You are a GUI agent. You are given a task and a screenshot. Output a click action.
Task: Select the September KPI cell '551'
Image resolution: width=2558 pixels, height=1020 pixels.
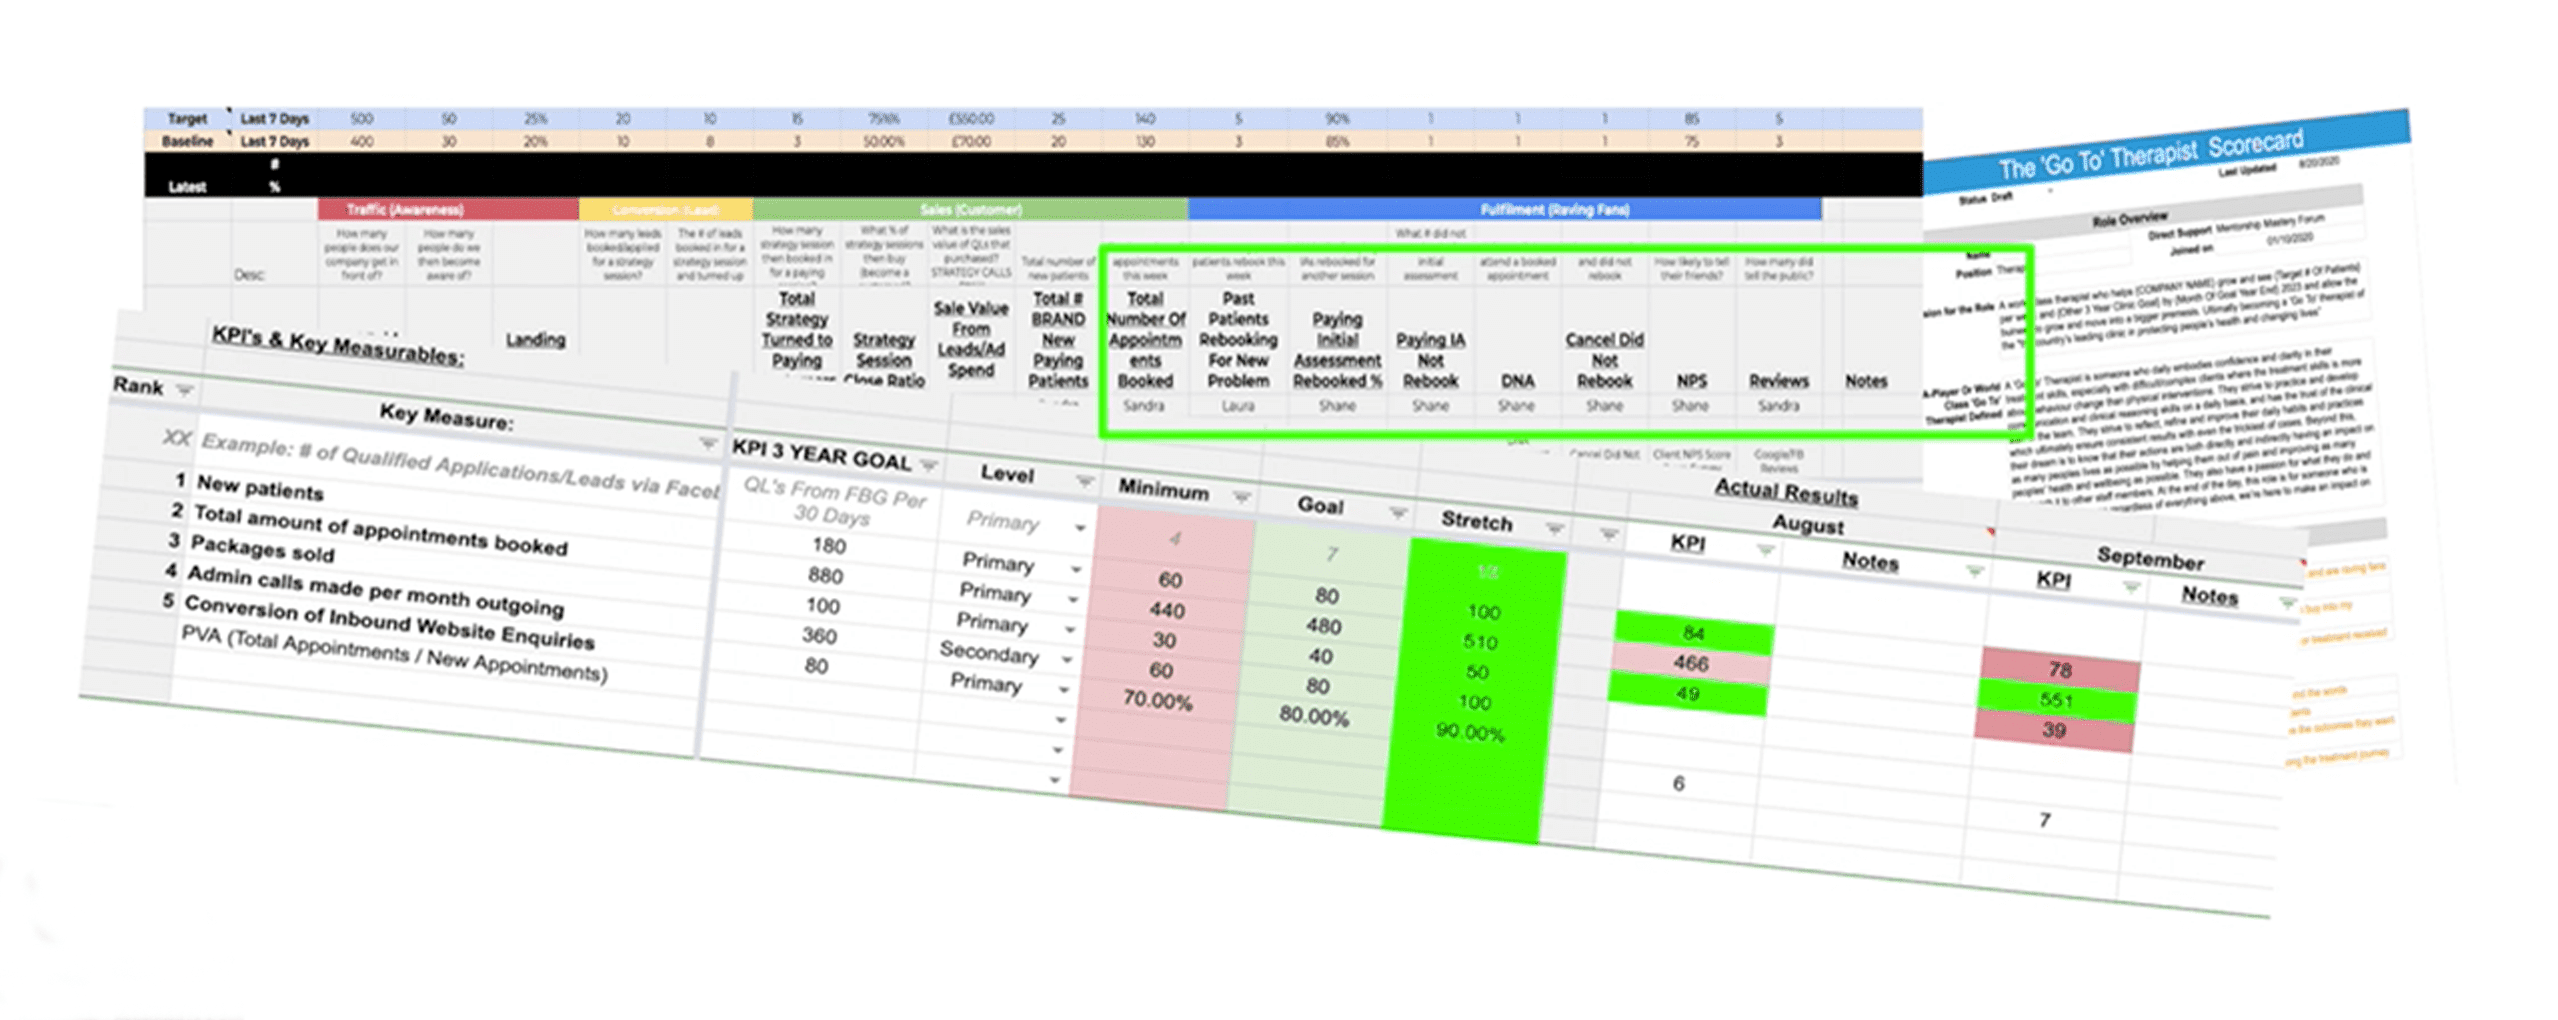coord(2056,700)
